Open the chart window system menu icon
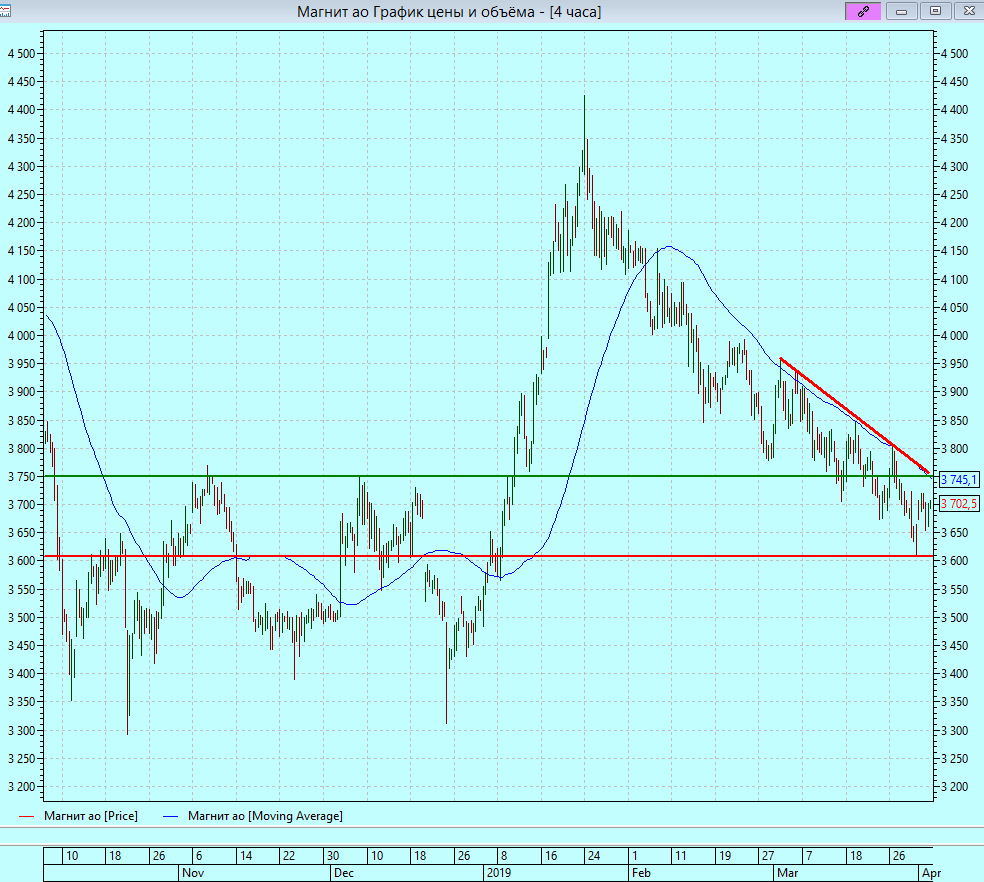Viewport: 984px width, 882px height. [5, 10]
